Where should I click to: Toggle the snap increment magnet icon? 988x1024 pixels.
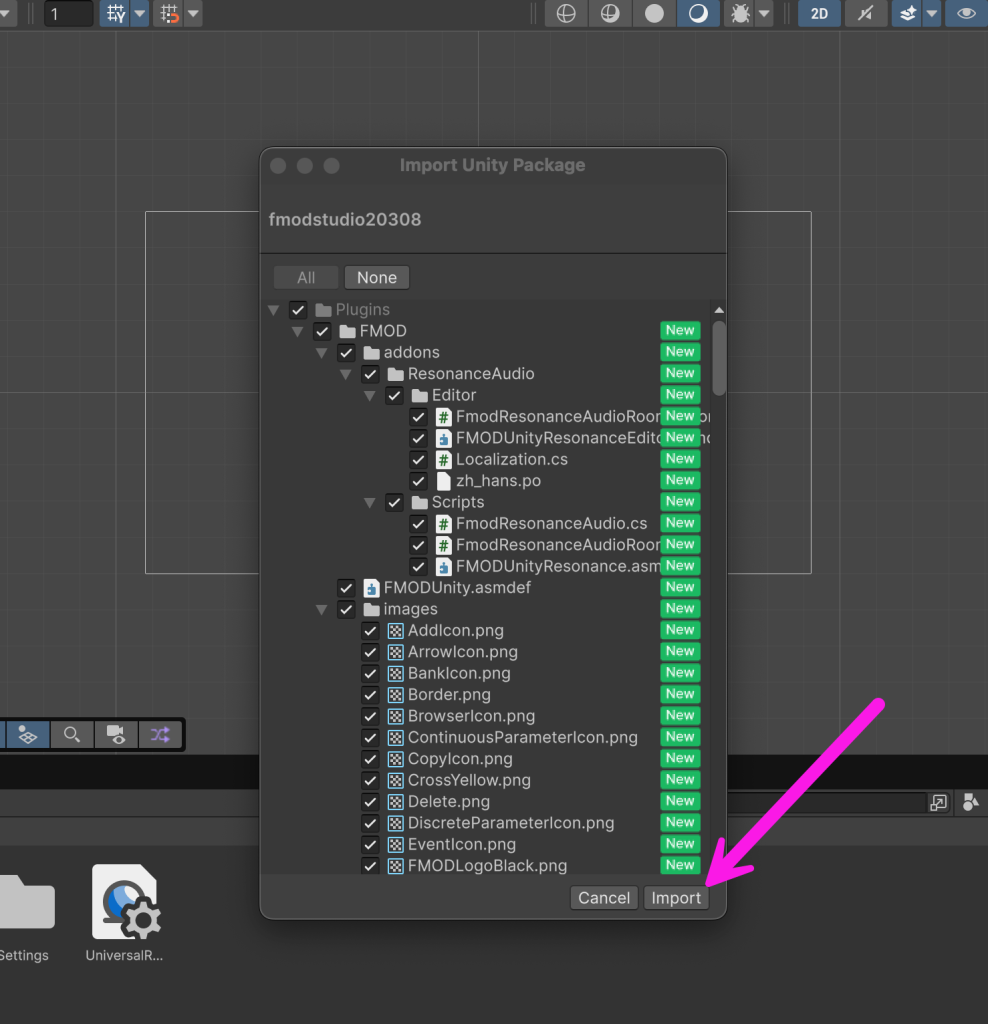click(x=170, y=13)
